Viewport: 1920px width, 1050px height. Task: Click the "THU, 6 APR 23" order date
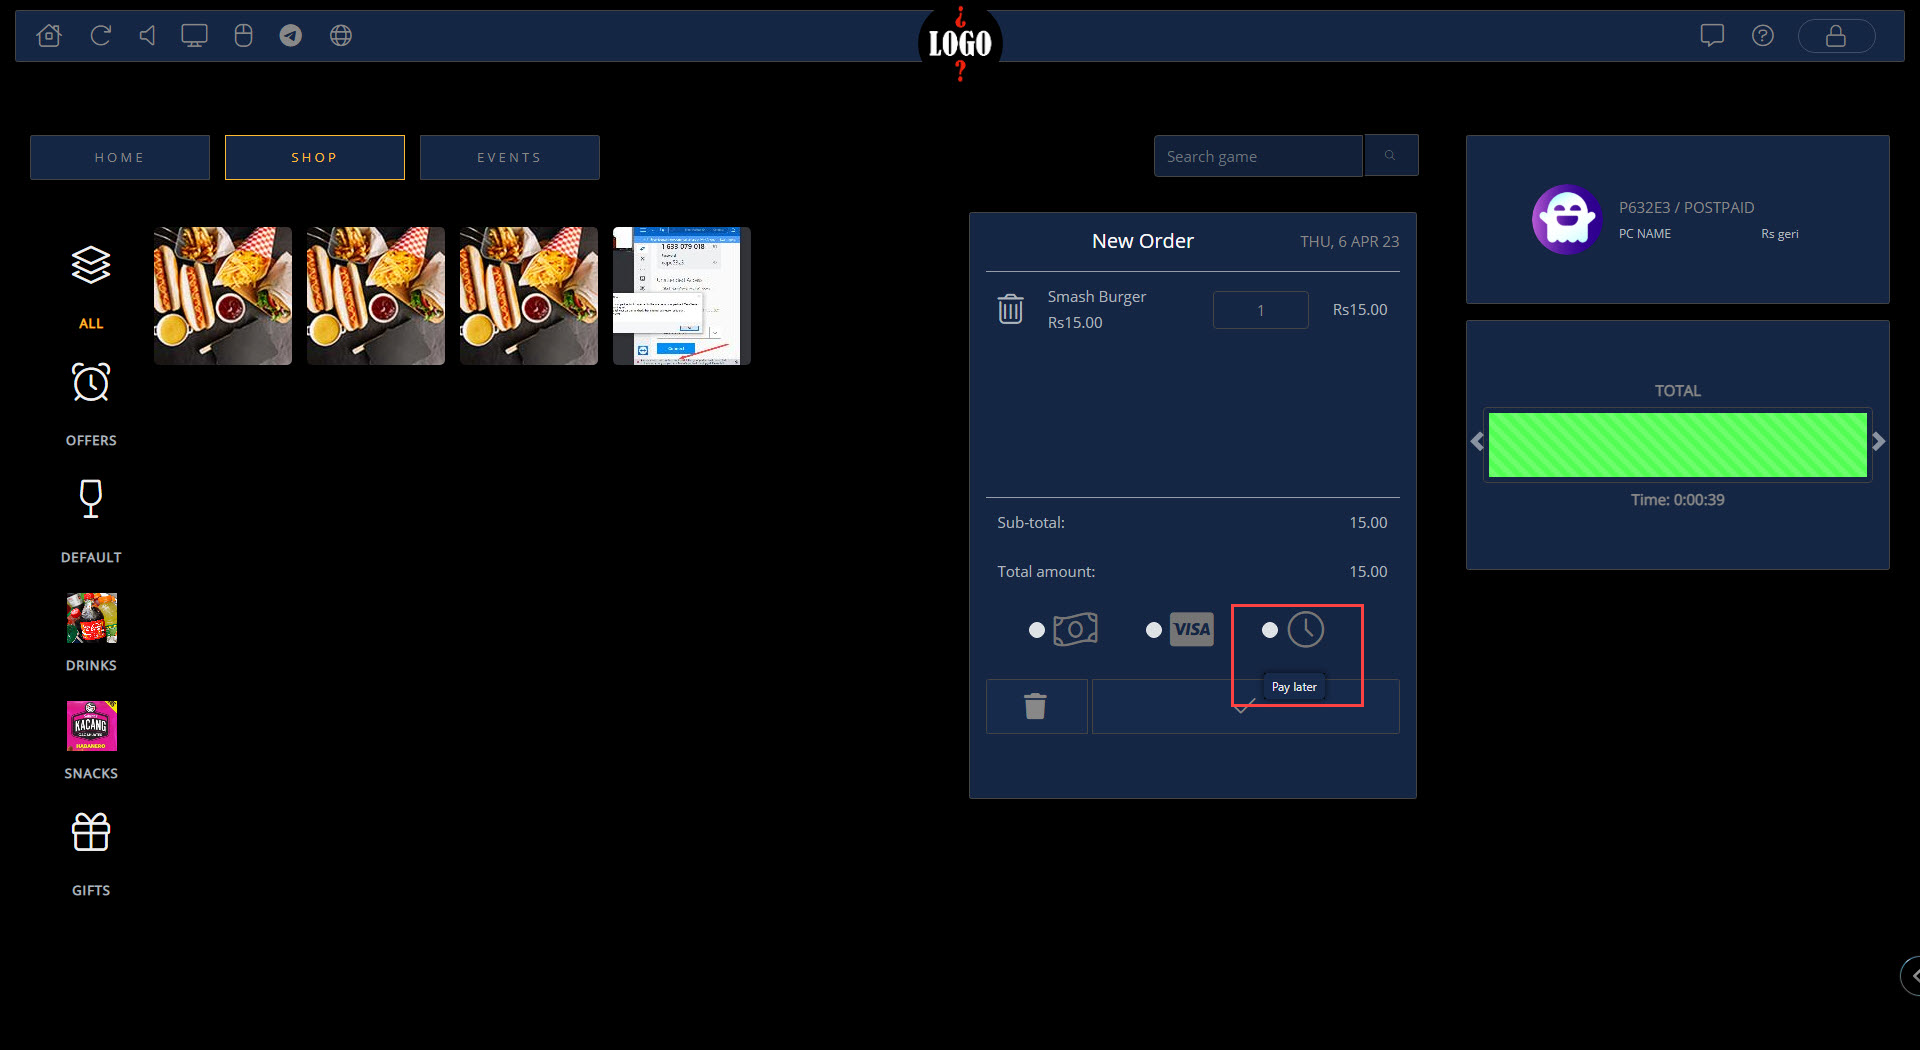1350,242
